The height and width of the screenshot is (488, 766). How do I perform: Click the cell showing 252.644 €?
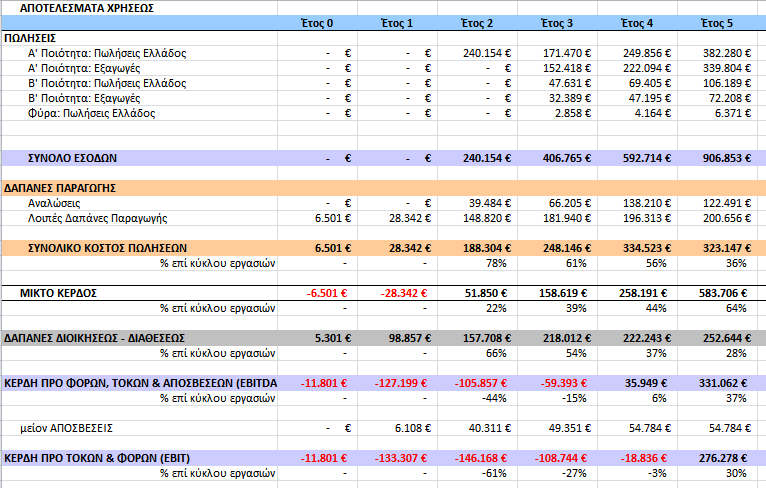727,338
